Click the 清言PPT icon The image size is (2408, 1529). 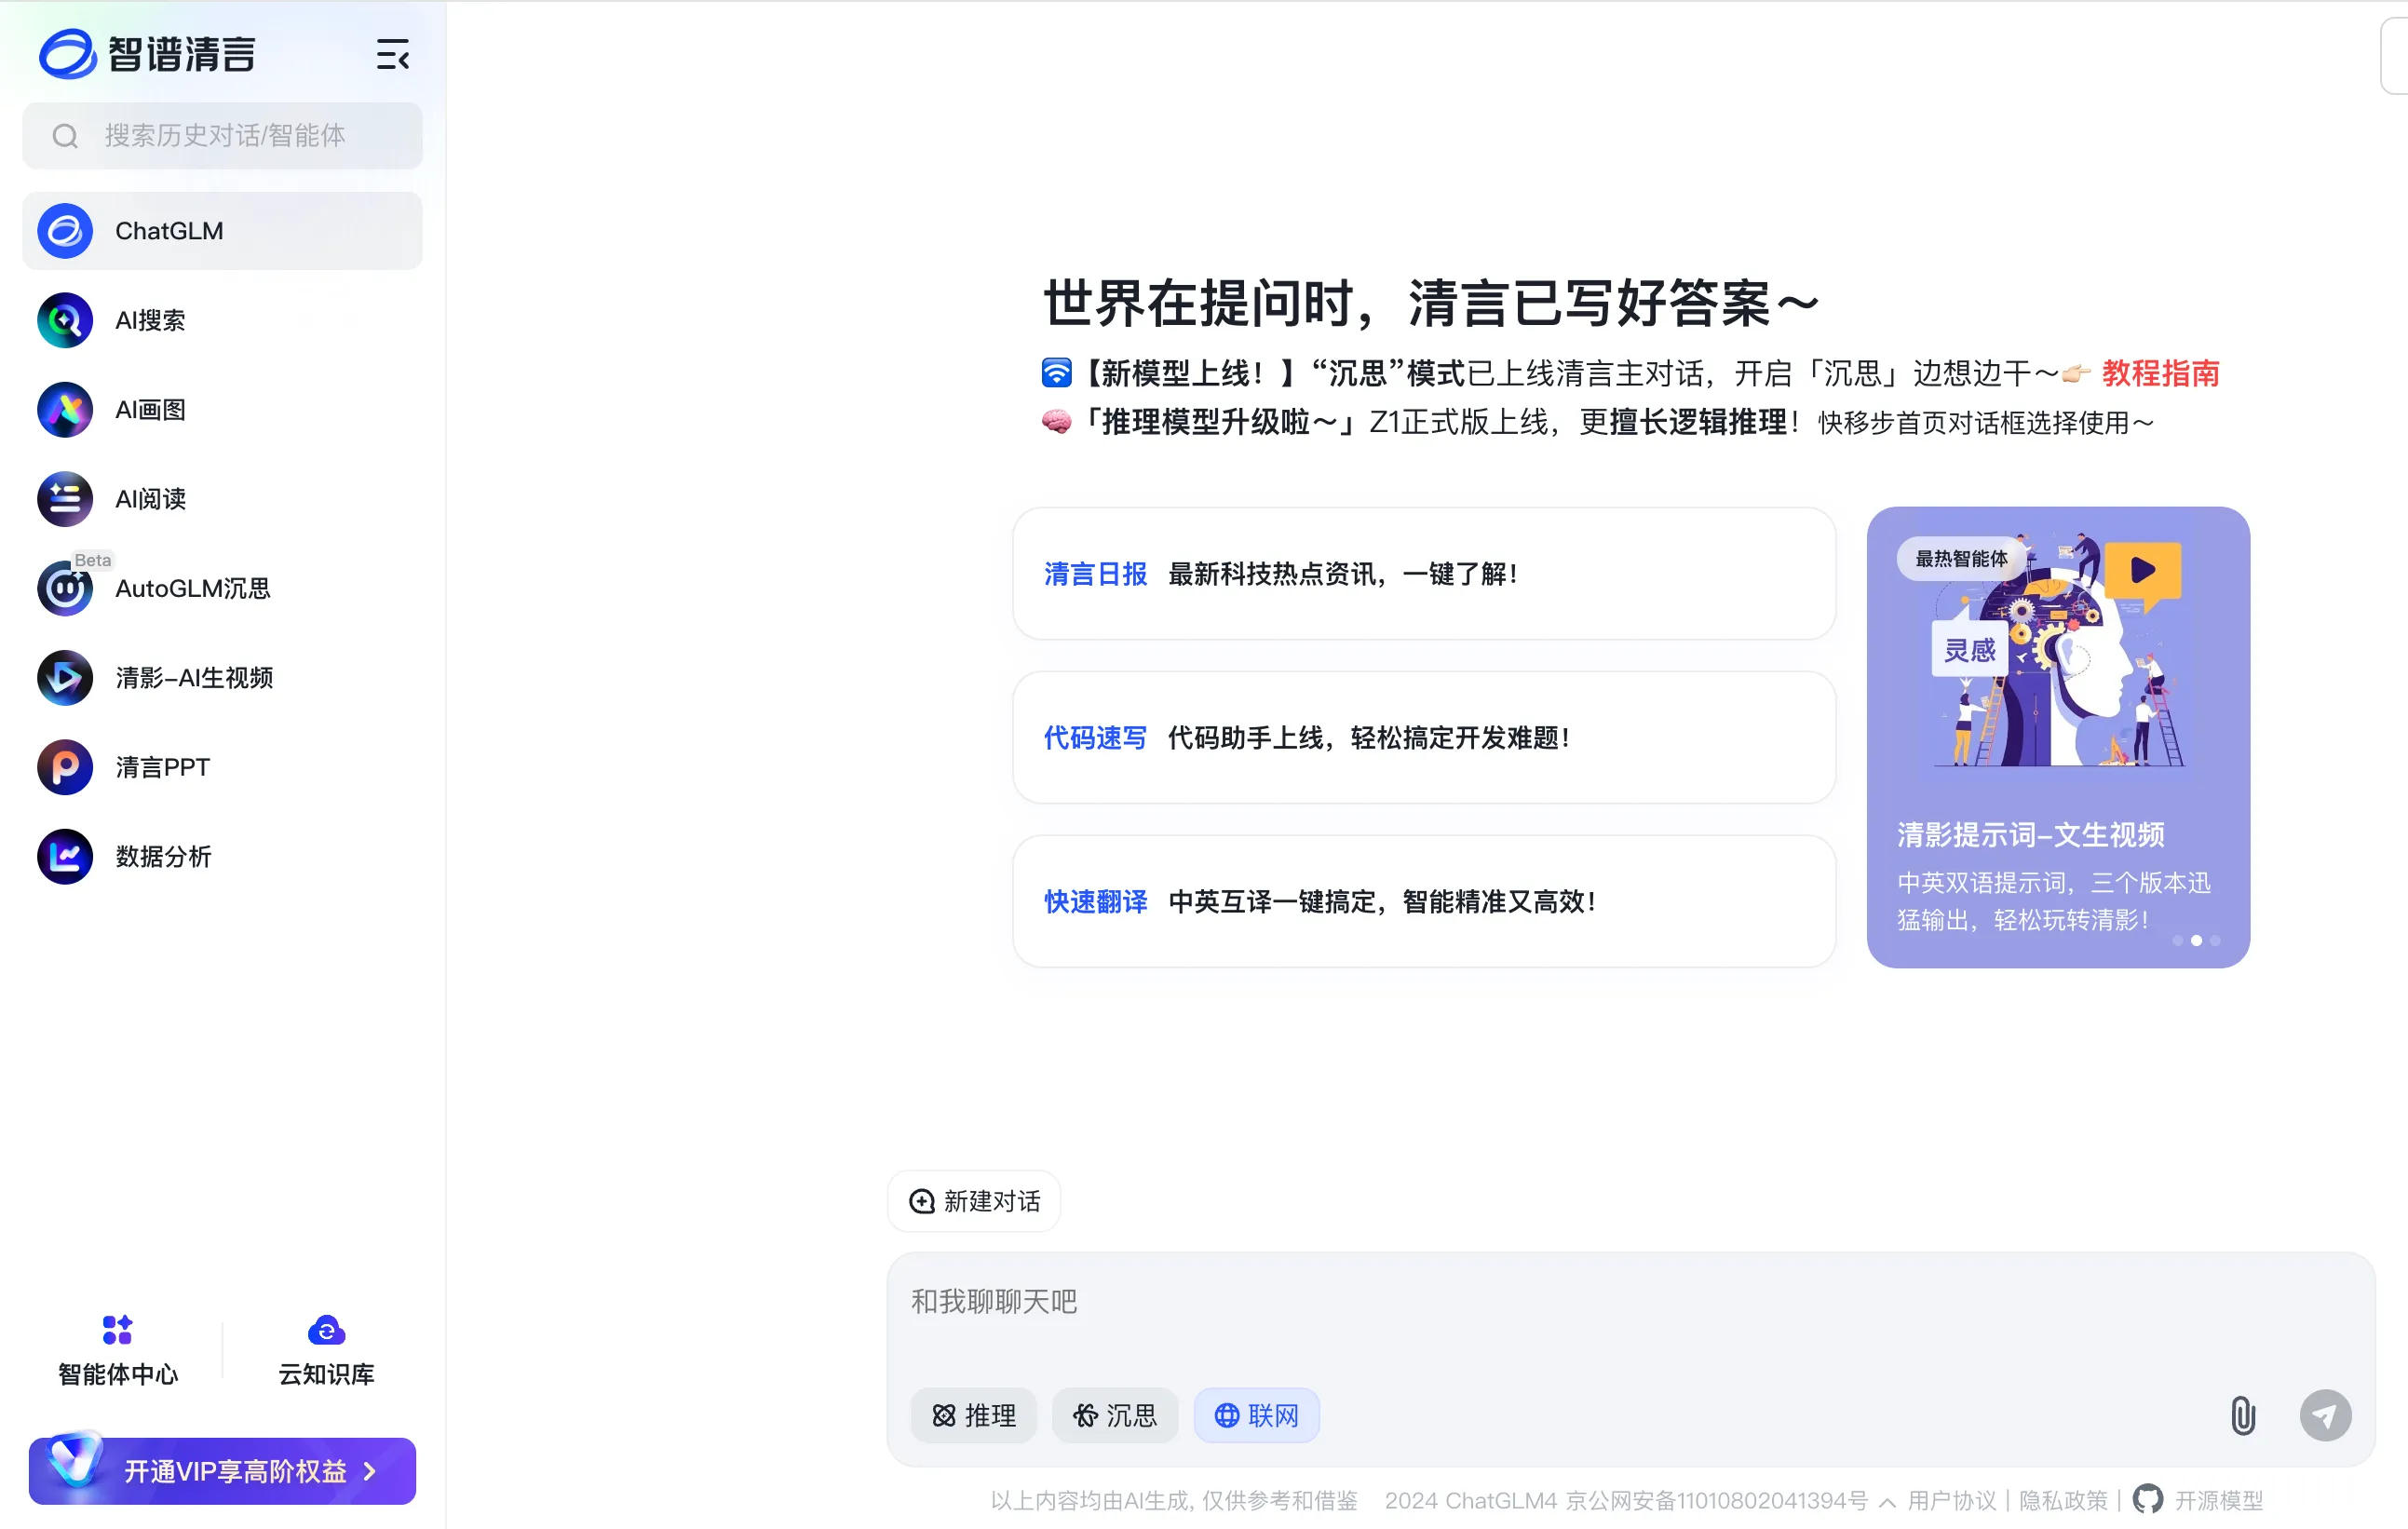[x=65, y=767]
